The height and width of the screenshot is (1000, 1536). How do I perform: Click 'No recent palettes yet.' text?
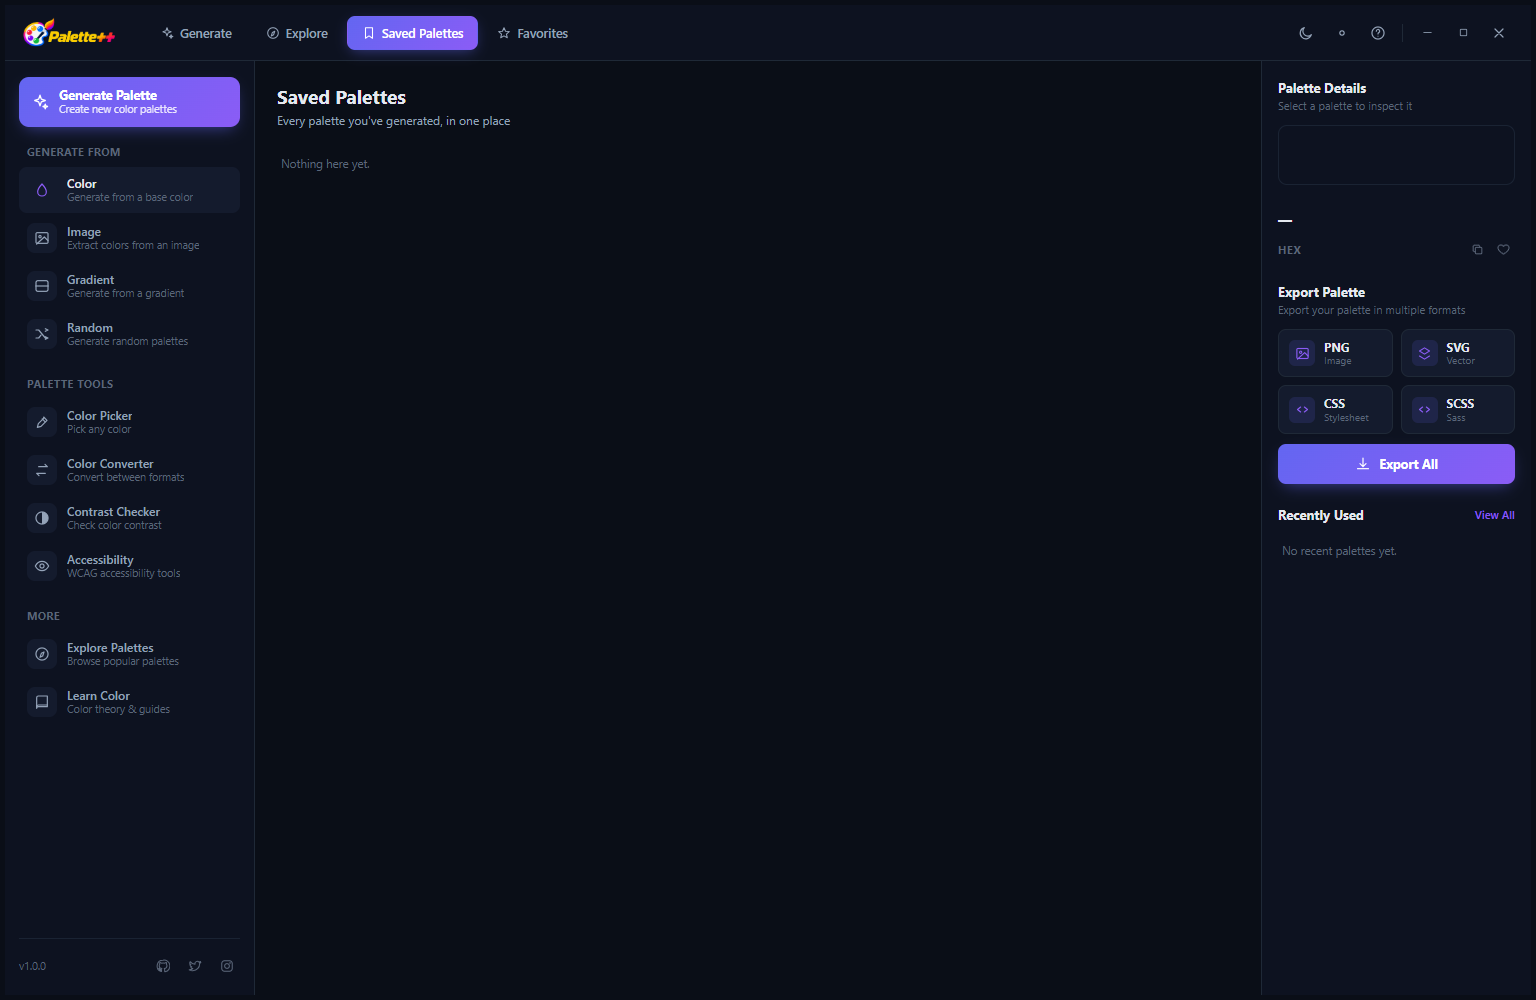tap(1339, 551)
